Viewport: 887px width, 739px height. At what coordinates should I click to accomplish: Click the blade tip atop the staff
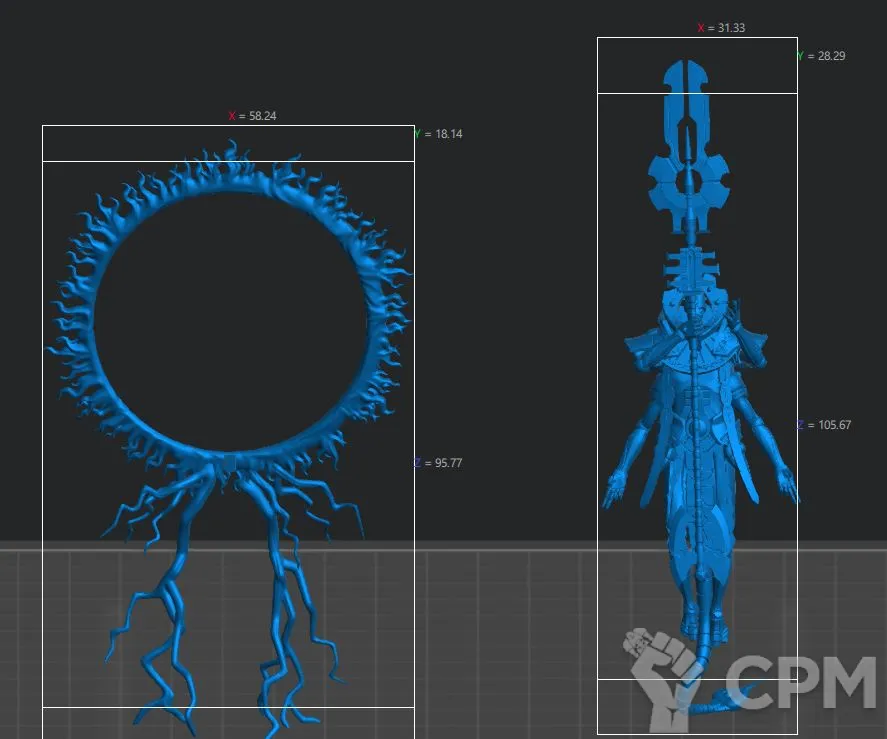pos(687,80)
